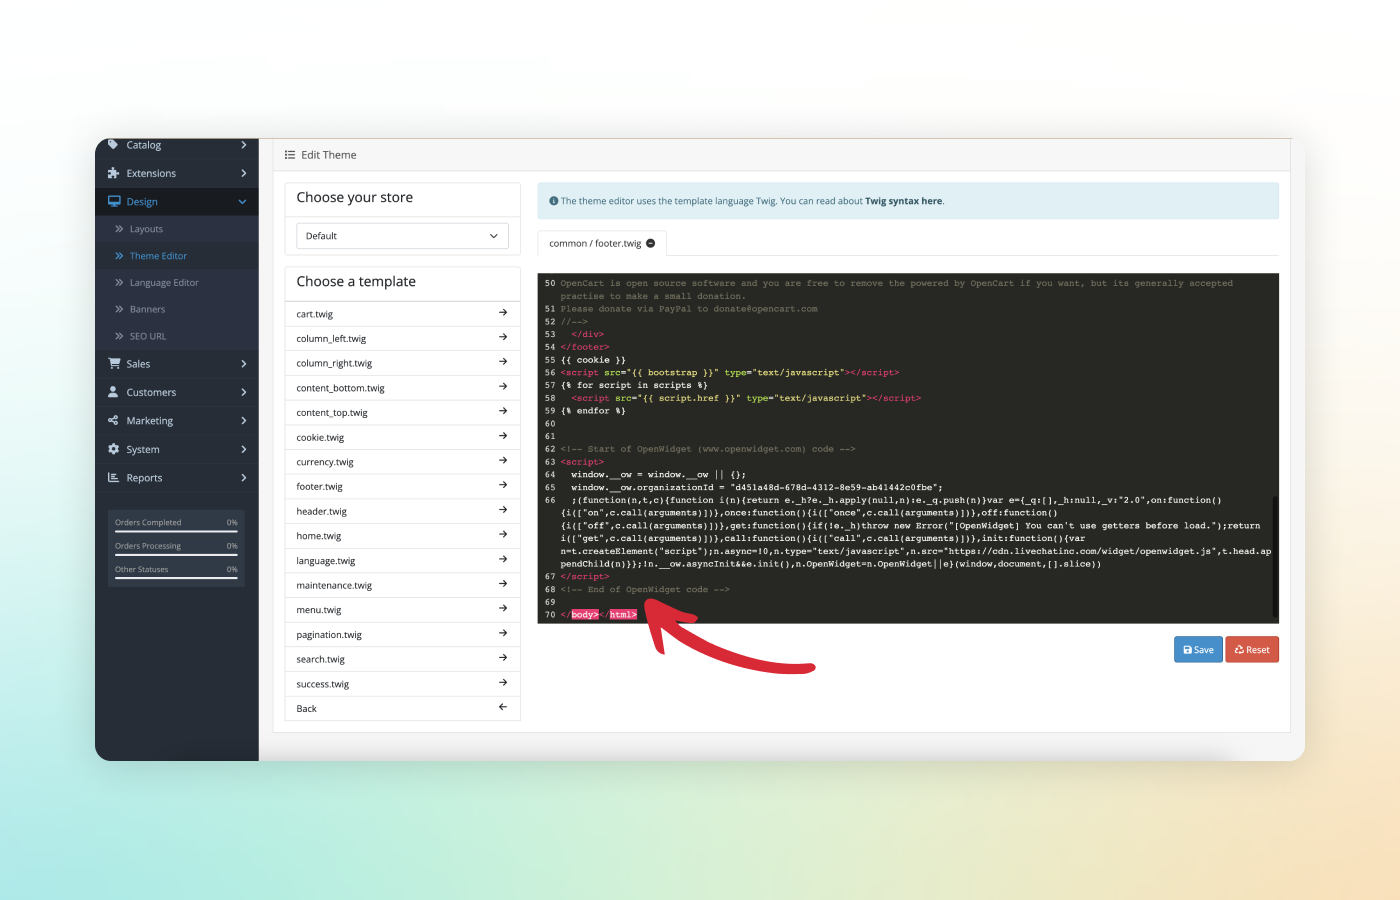Open content_bottom.twig using its arrow icon
This screenshot has height=900, width=1400.
(x=503, y=387)
